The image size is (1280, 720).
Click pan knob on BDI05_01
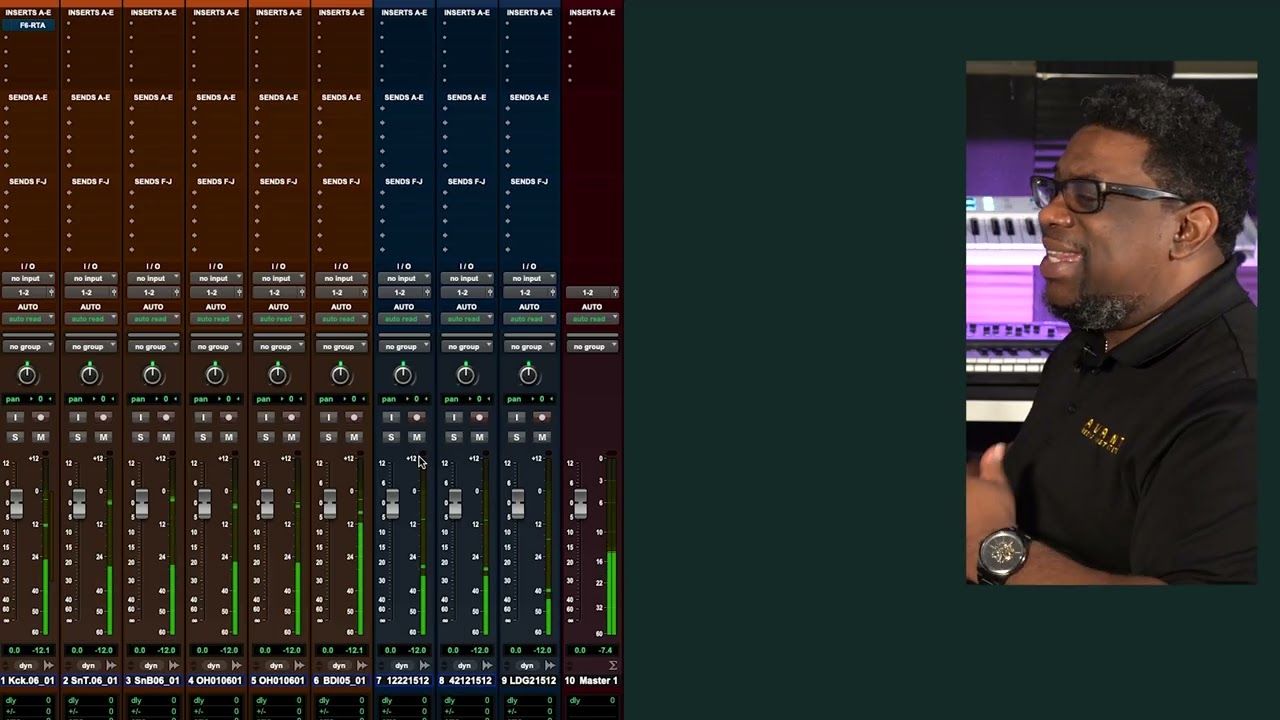click(x=340, y=375)
